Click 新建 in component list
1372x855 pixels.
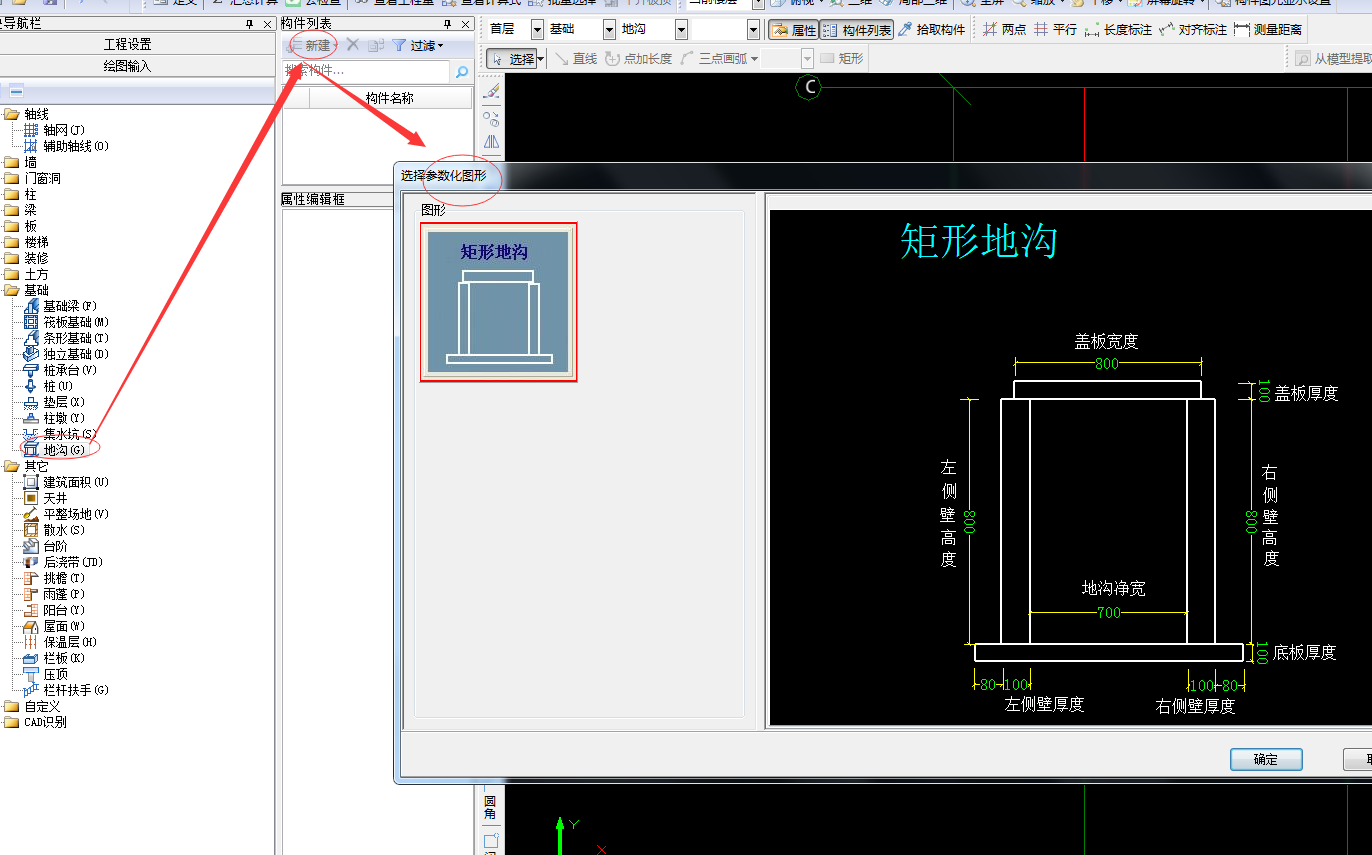(x=310, y=45)
